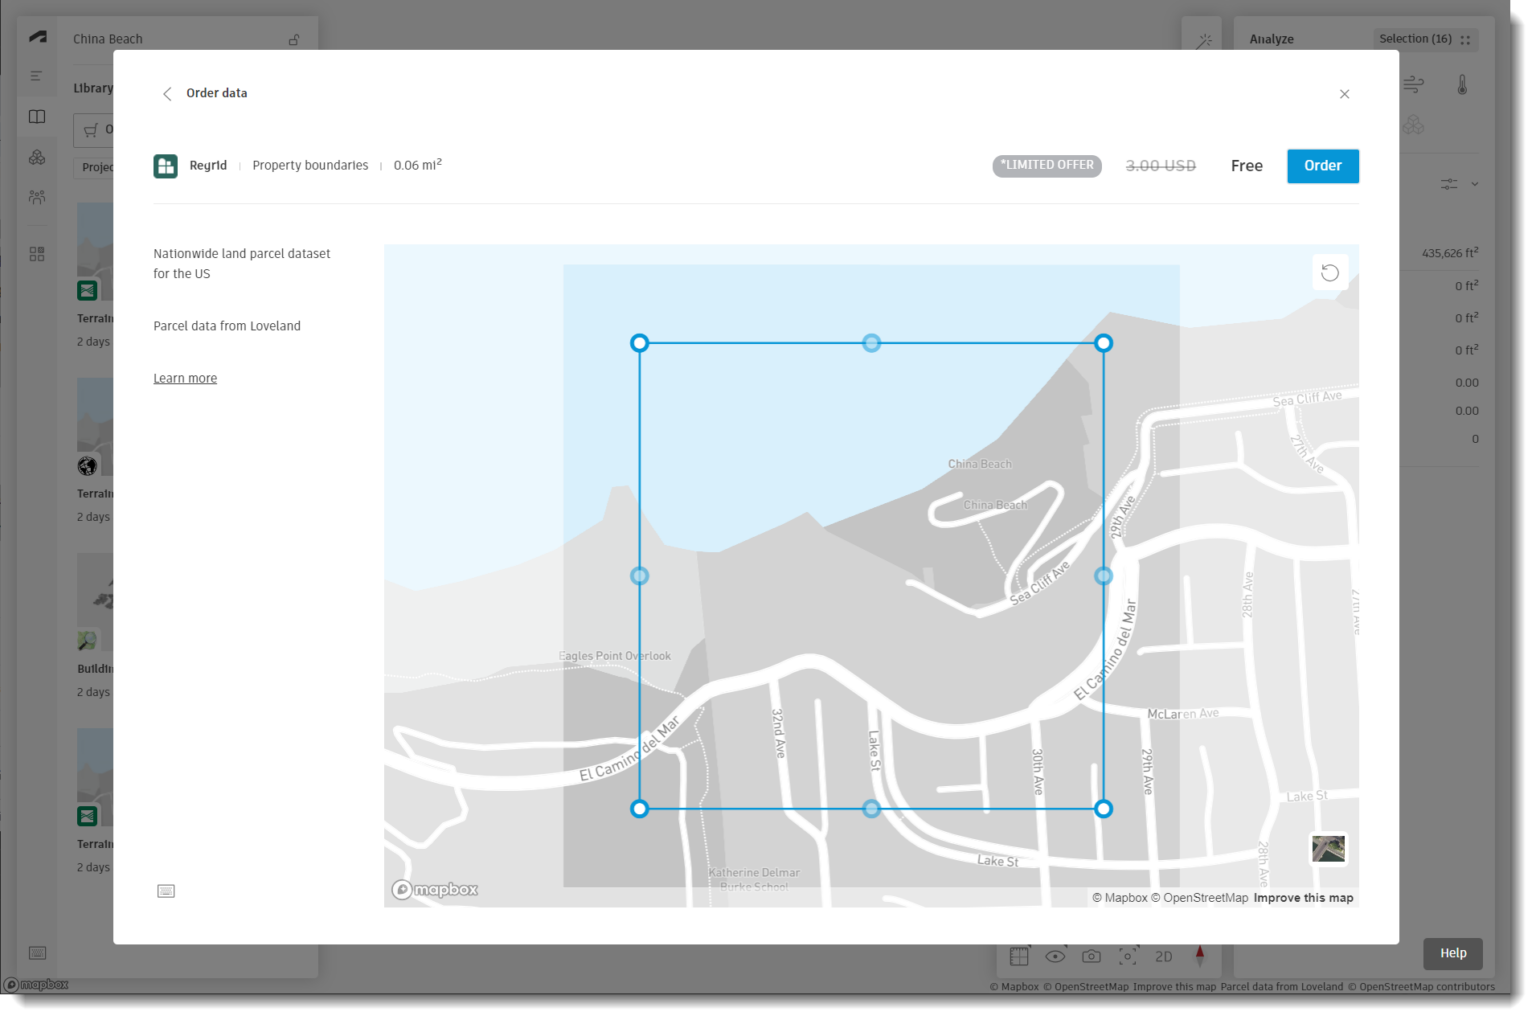1536x1020 pixels.
Task: Switch the viewport to 2D mode
Action: [x=1163, y=956]
